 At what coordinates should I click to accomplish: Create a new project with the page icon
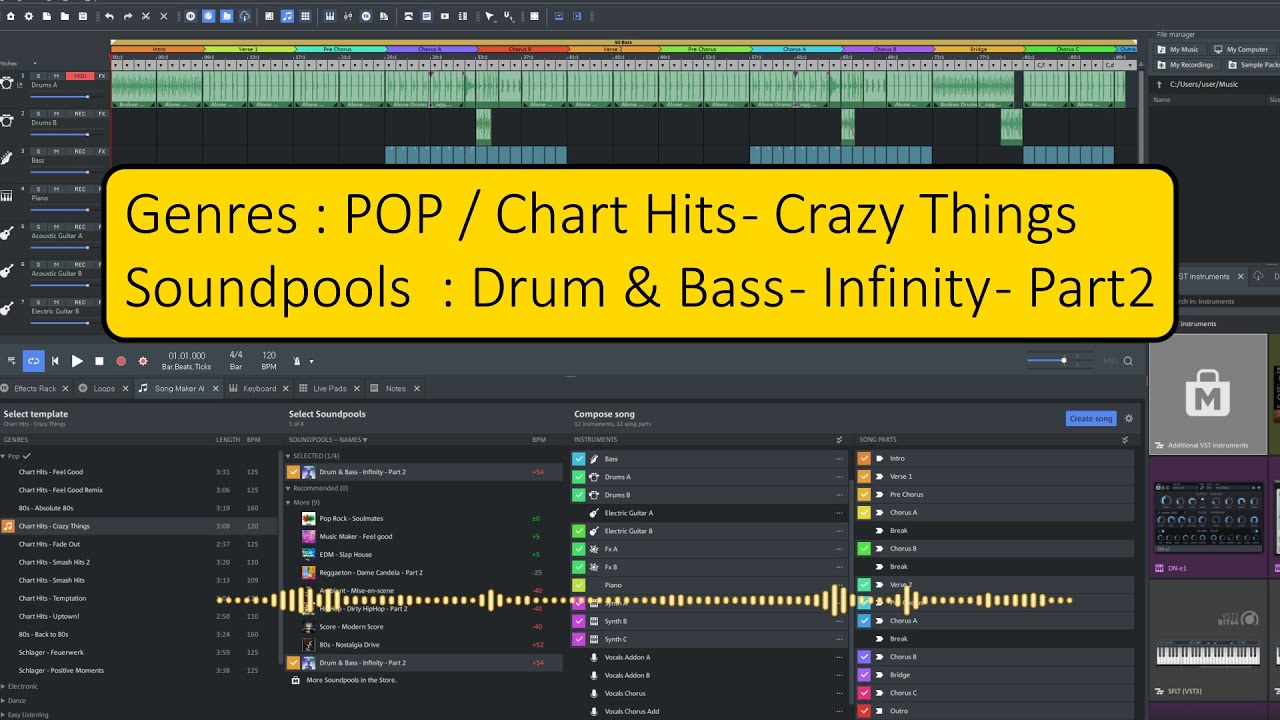pyautogui.click(x=46, y=16)
